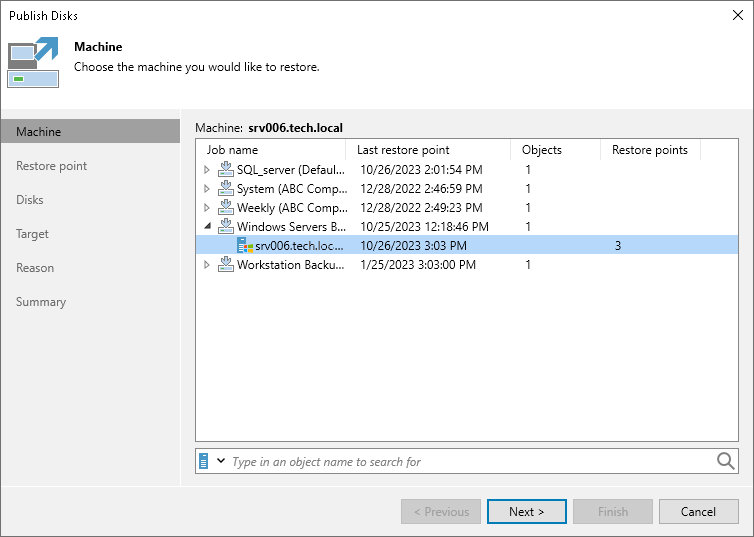The width and height of the screenshot is (754, 537).
Task: Click the disabled < Previous button
Action: coord(441,512)
